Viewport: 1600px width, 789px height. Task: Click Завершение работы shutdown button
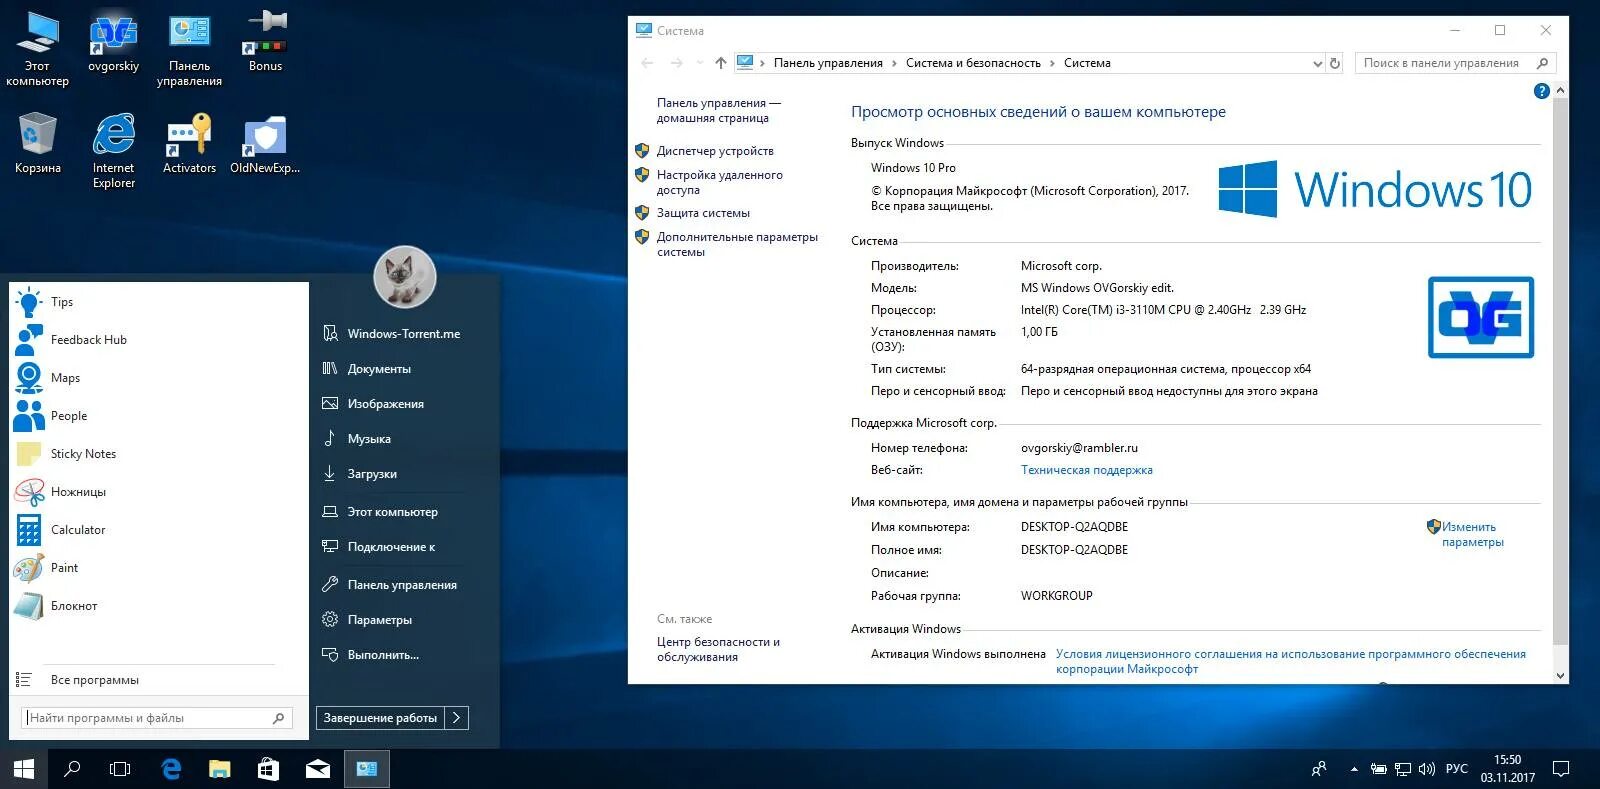380,718
